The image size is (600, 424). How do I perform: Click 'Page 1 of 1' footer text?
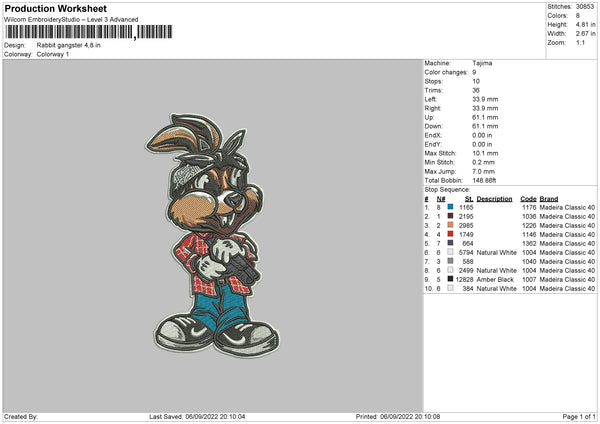579,417
